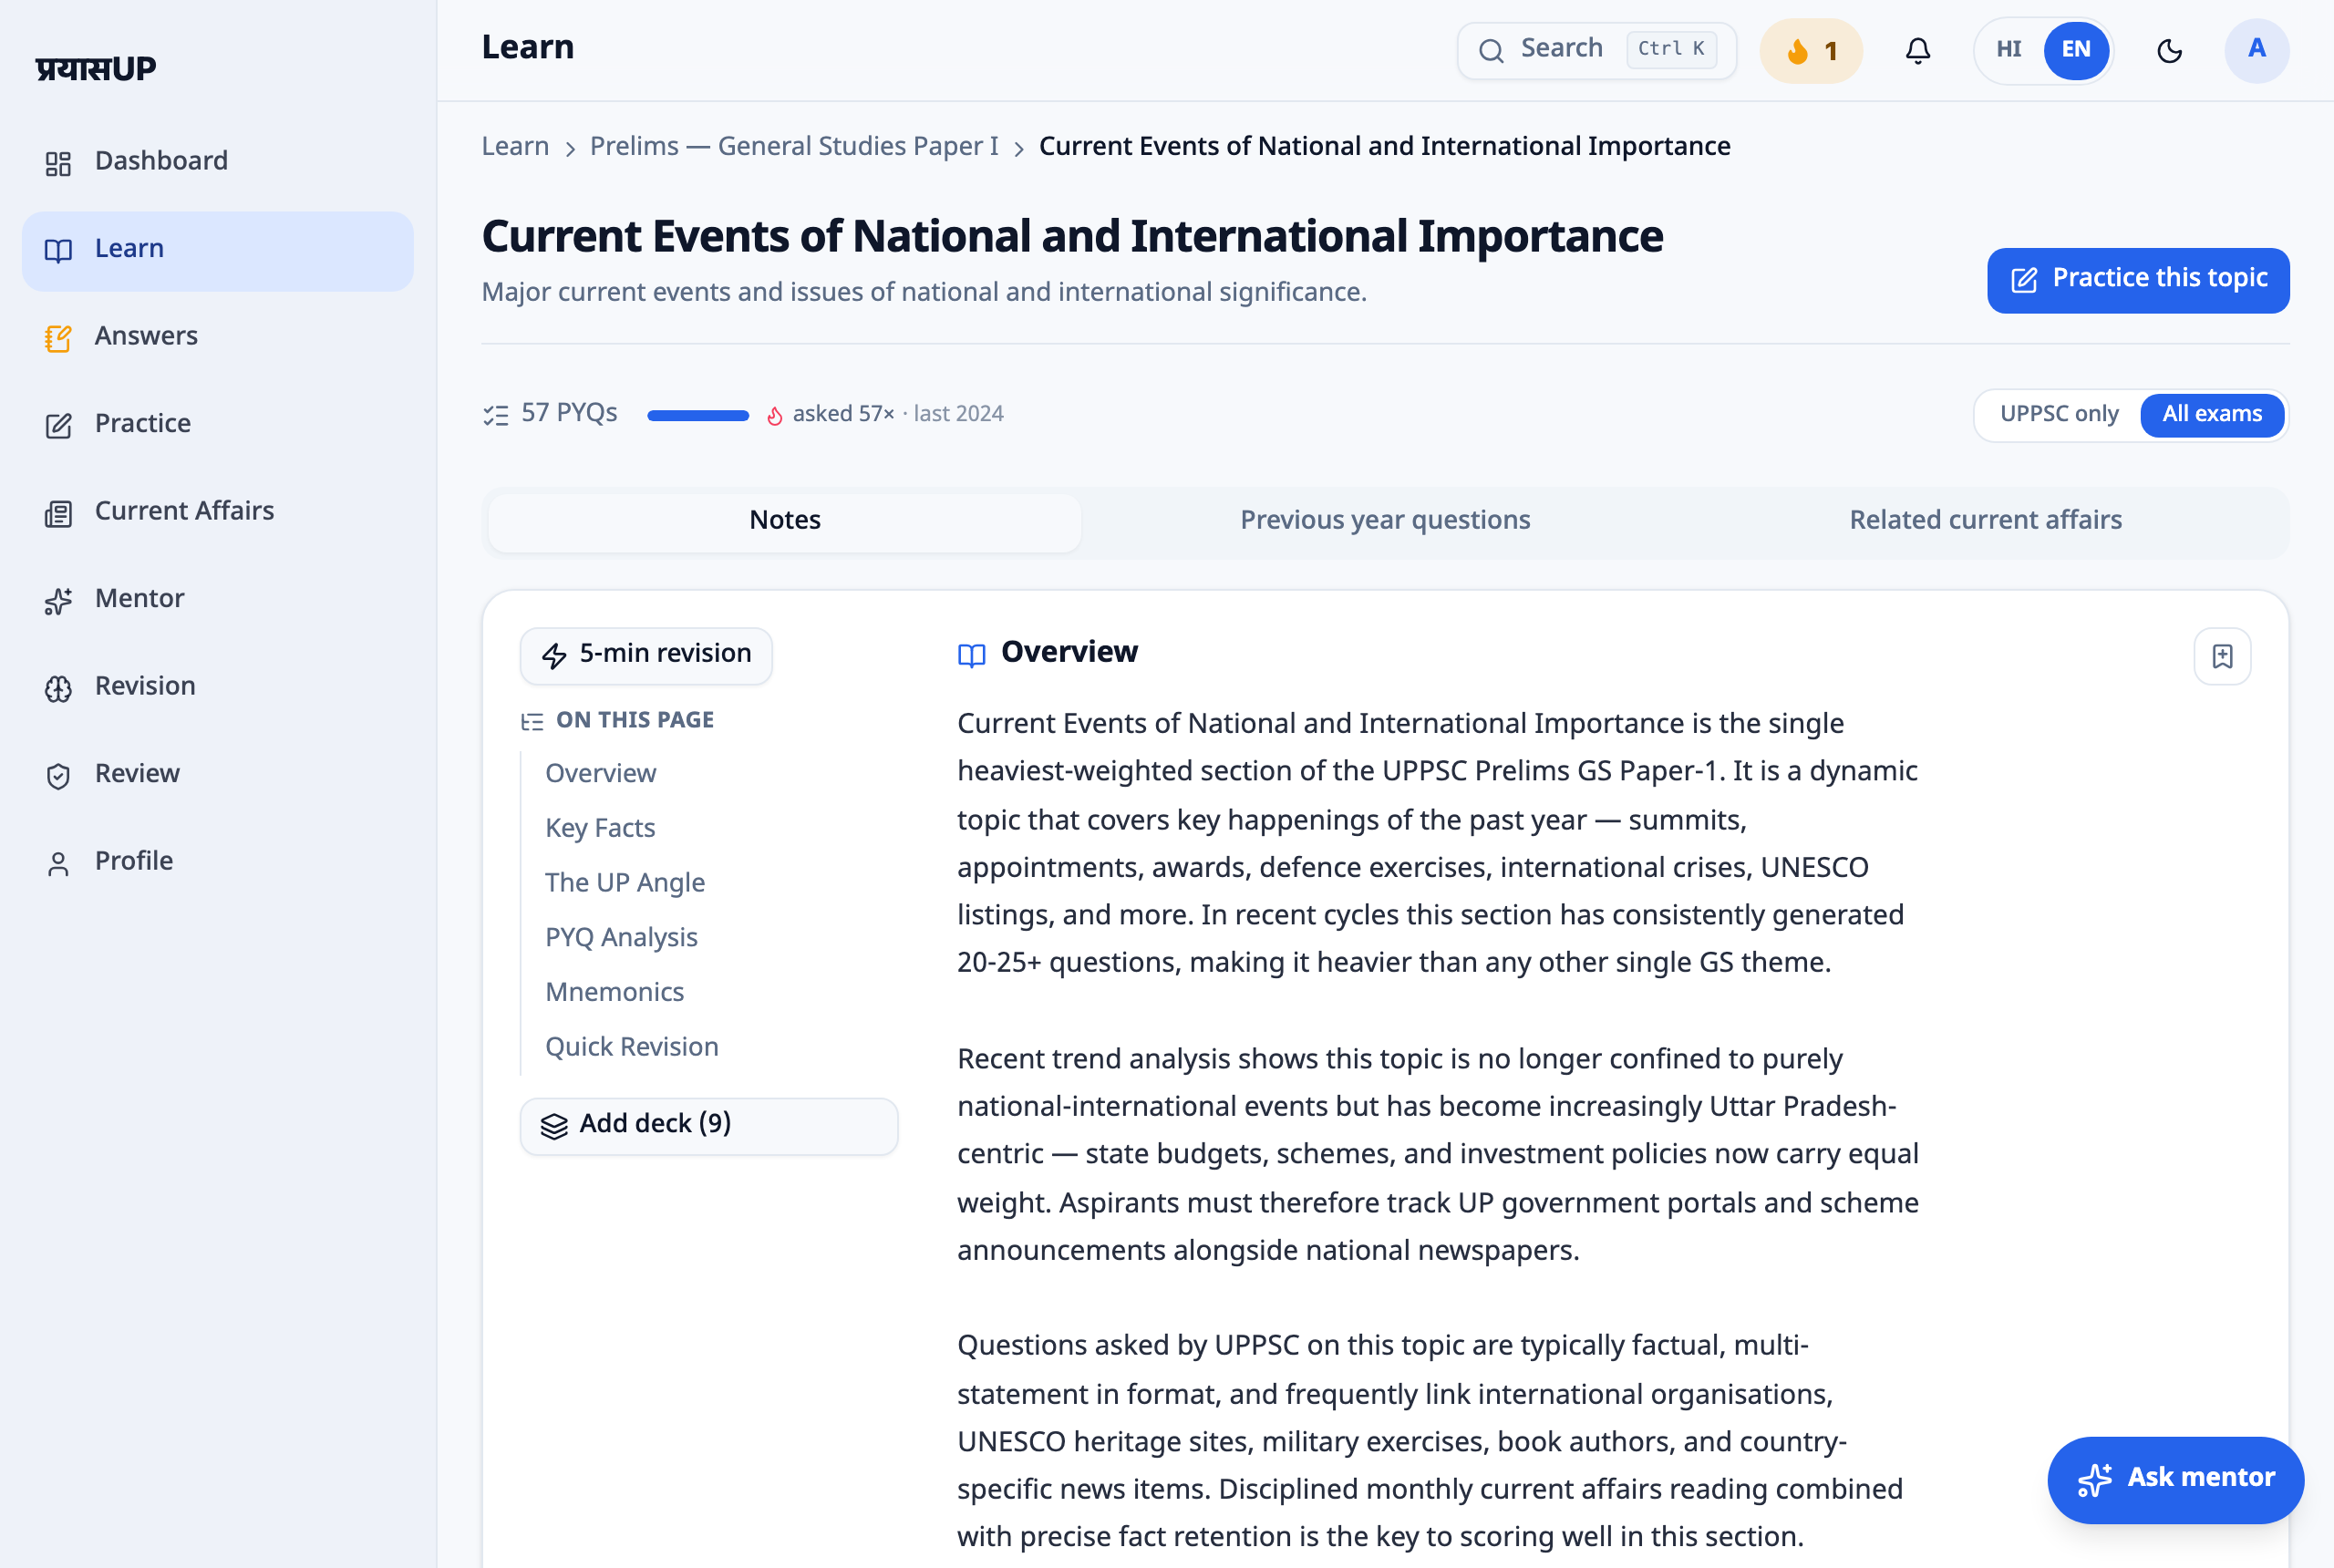Switch language to Hindi (HI)
The height and width of the screenshot is (1568, 2334).
pyautogui.click(x=2008, y=50)
